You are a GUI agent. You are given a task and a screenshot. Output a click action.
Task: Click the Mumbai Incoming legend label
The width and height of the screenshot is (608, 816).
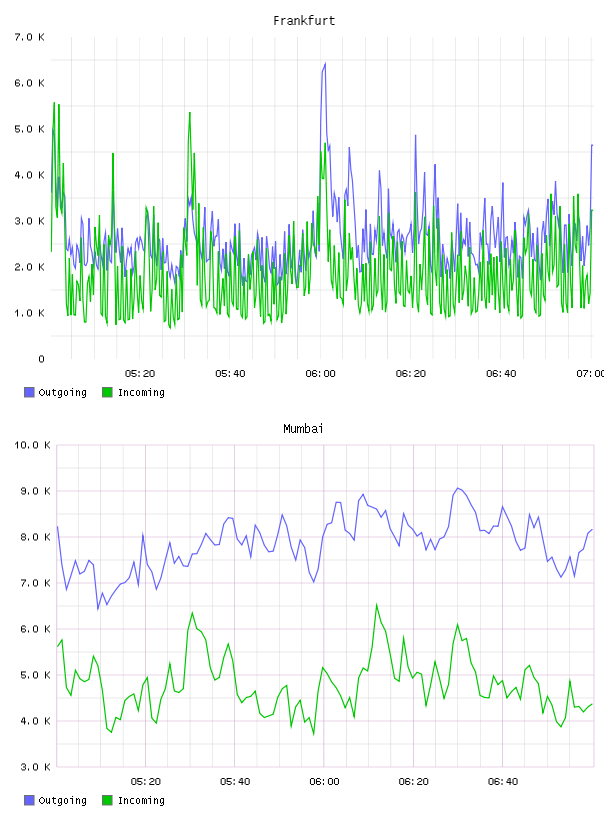[x=141, y=801]
